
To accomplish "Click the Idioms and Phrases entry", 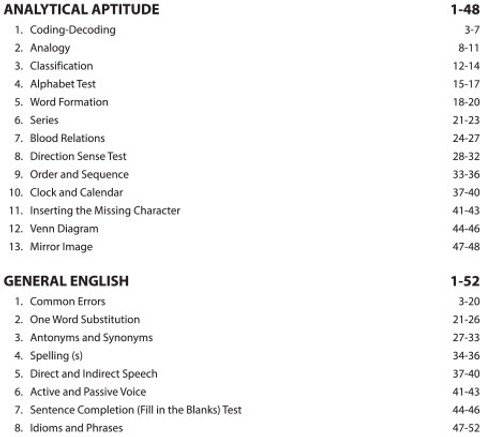I will pyautogui.click(x=76, y=428).
